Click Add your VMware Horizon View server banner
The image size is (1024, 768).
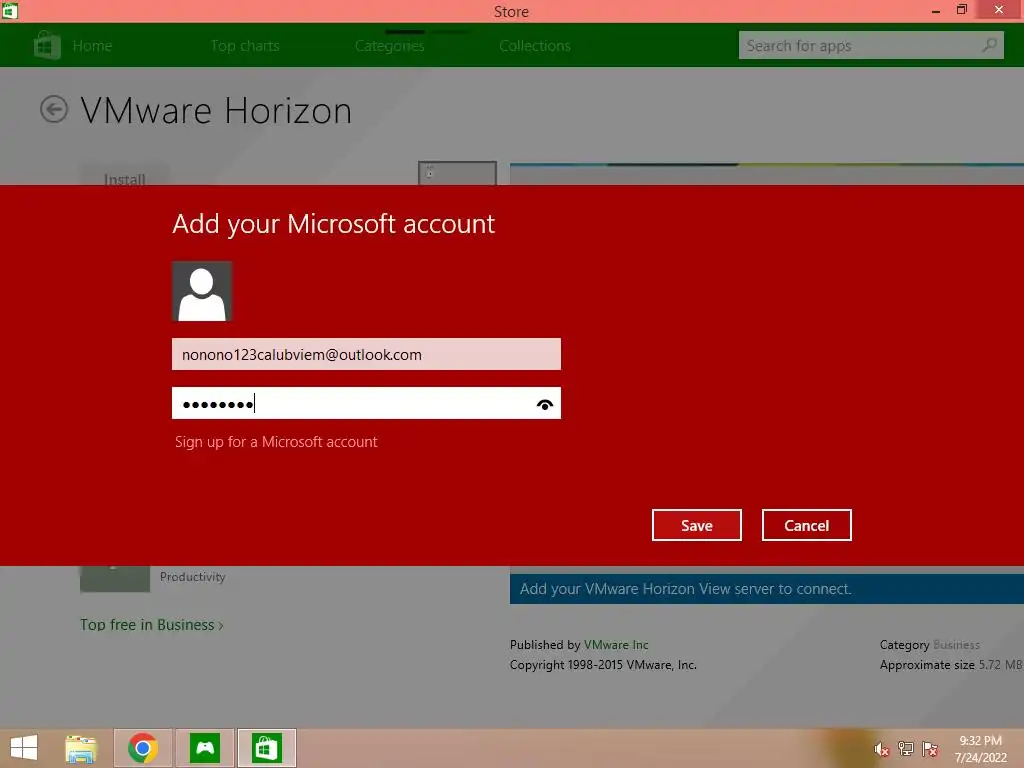pyautogui.click(x=767, y=588)
